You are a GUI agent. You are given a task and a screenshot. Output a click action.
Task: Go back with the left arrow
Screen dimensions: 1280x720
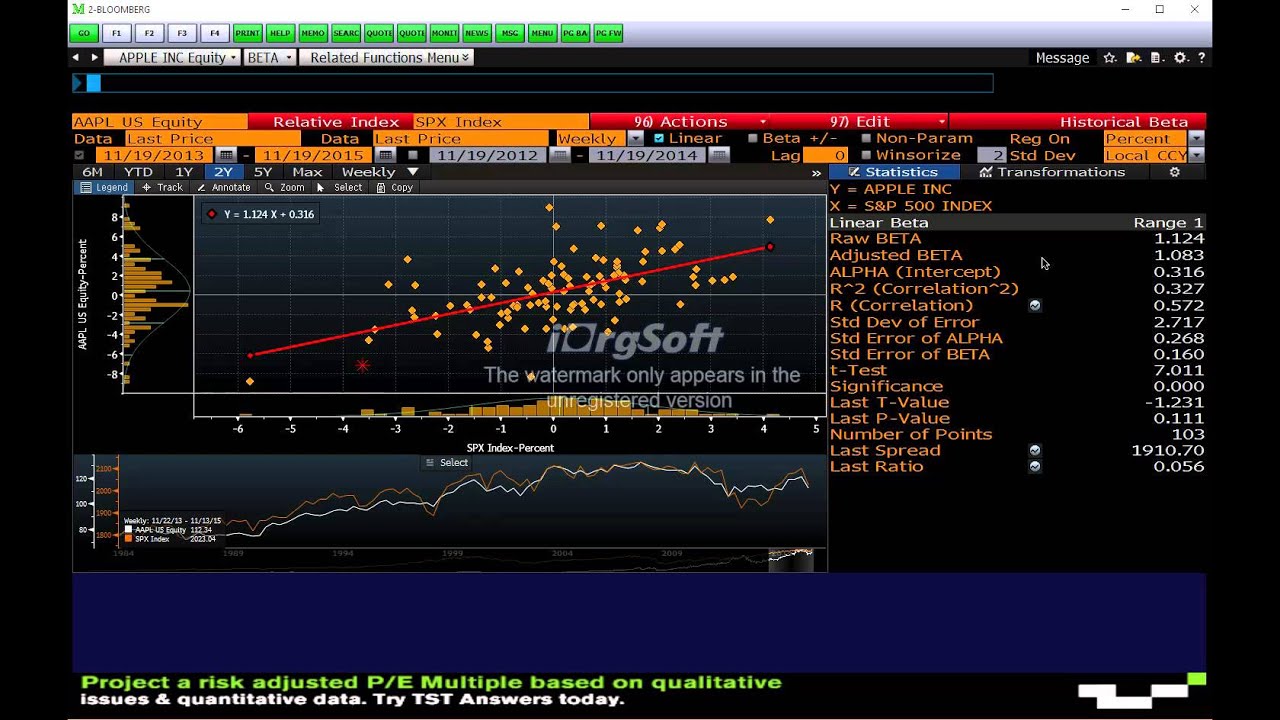pyautogui.click(x=75, y=58)
